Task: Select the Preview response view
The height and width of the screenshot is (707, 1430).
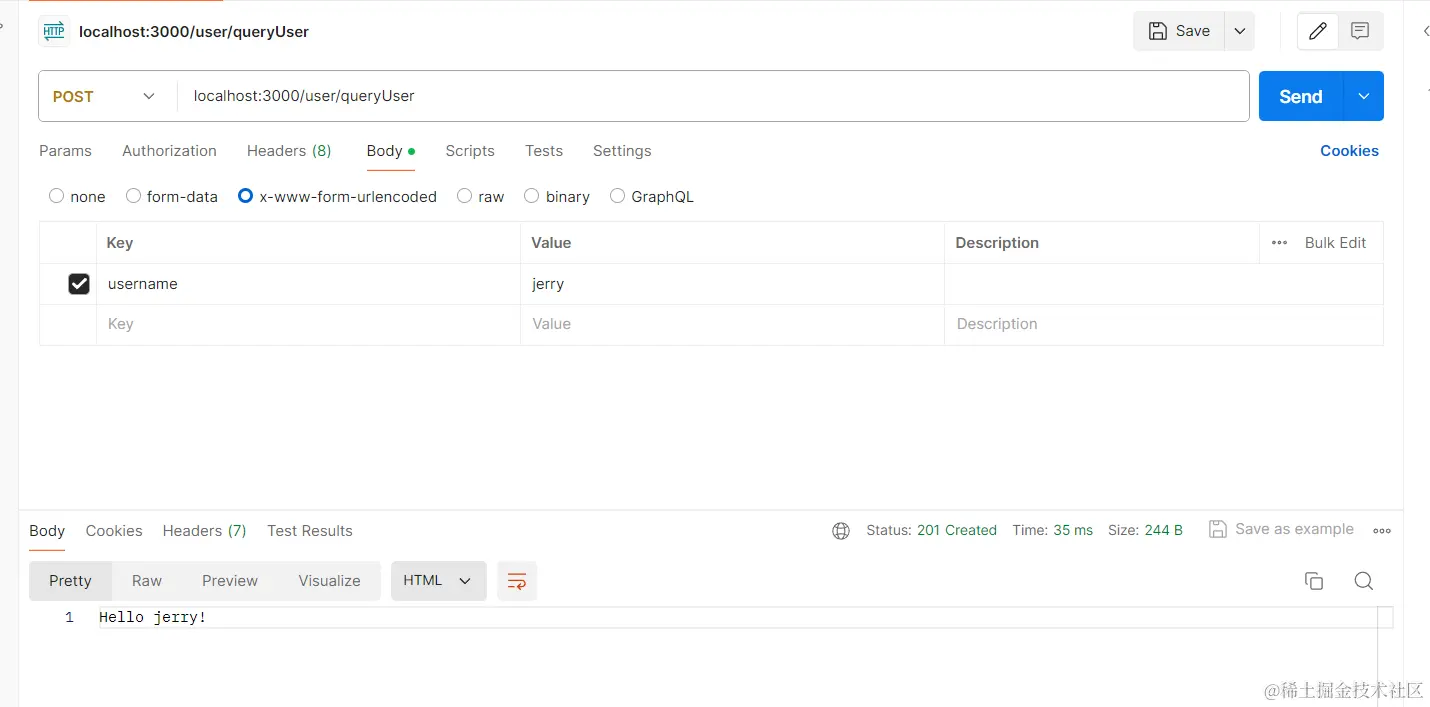Action: click(230, 581)
